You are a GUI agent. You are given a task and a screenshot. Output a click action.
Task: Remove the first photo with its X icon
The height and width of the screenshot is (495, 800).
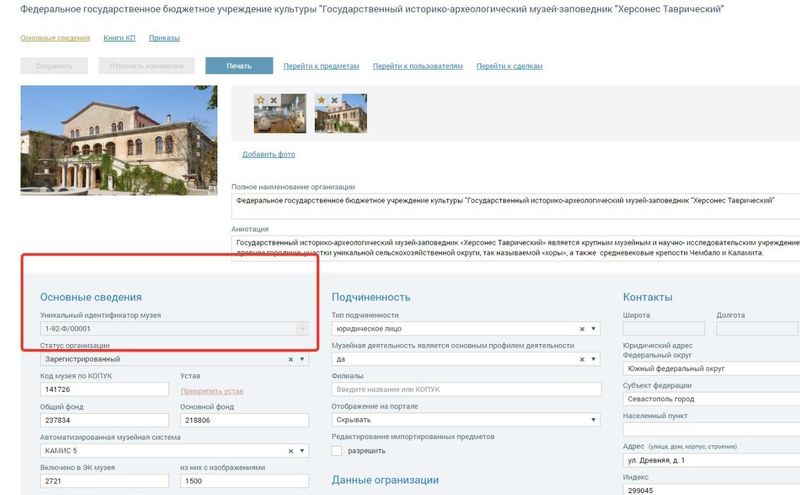click(x=273, y=100)
